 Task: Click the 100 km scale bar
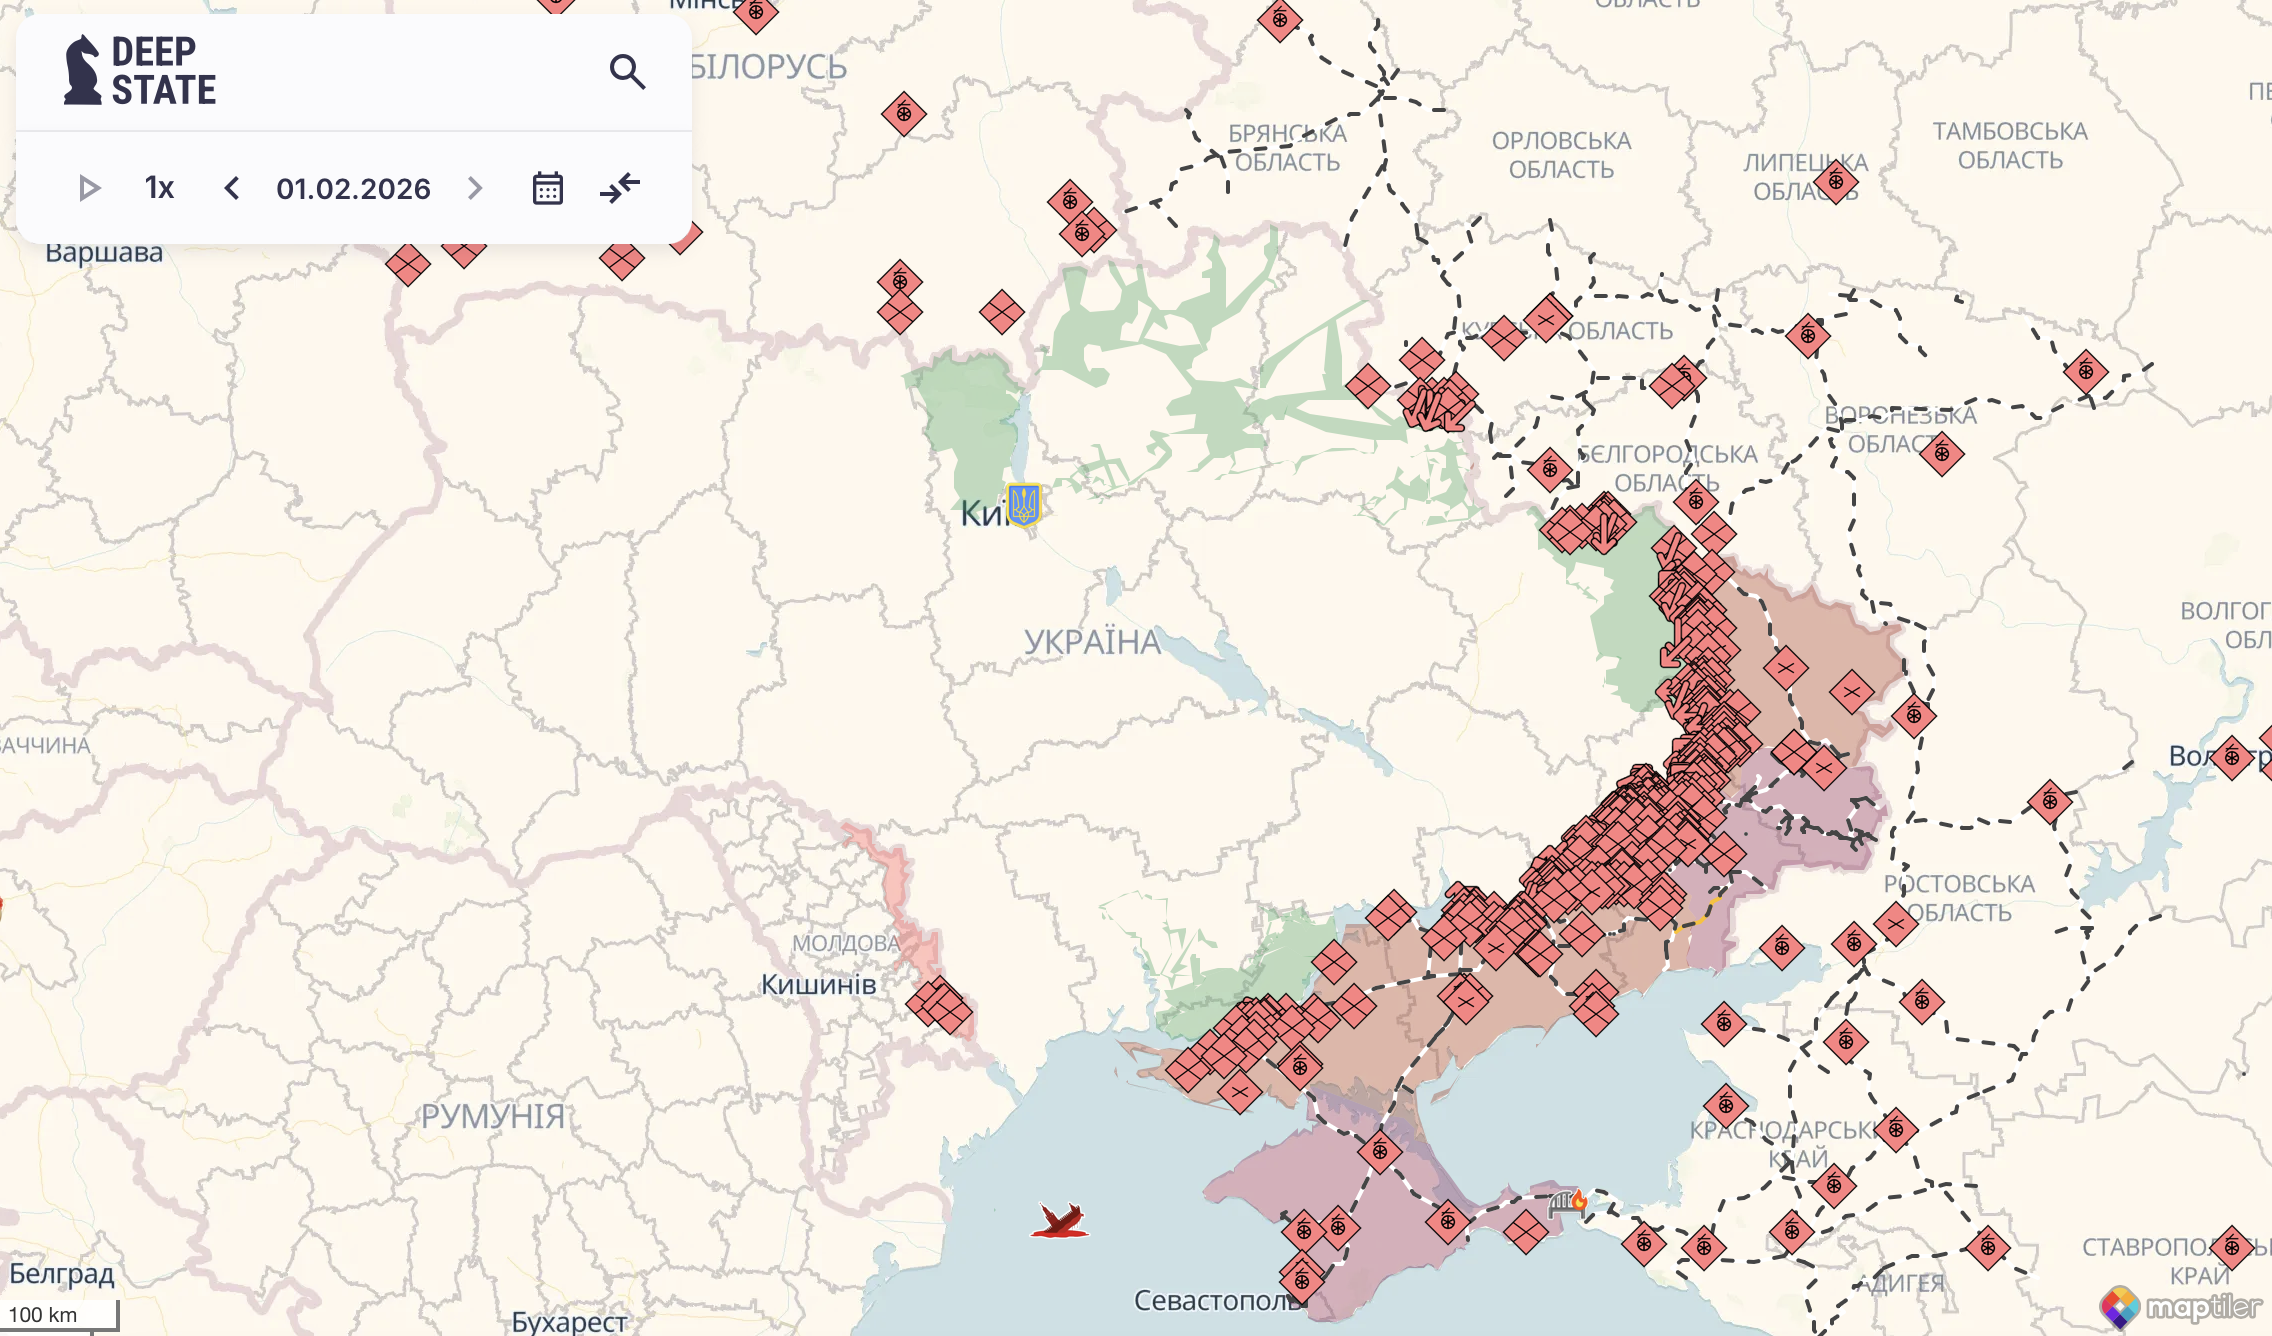(60, 1315)
